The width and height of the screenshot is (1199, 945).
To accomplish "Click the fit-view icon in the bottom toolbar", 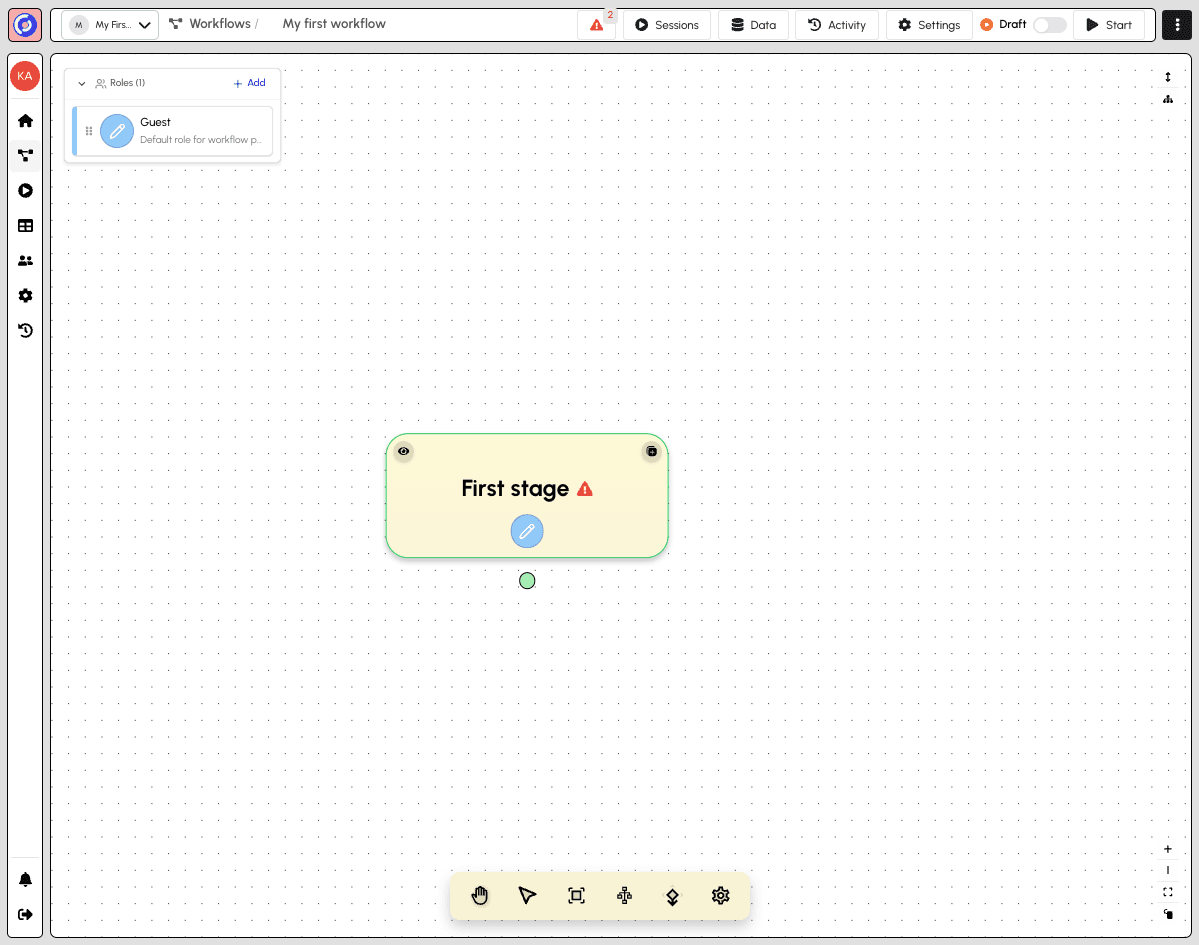I will [x=576, y=896].
